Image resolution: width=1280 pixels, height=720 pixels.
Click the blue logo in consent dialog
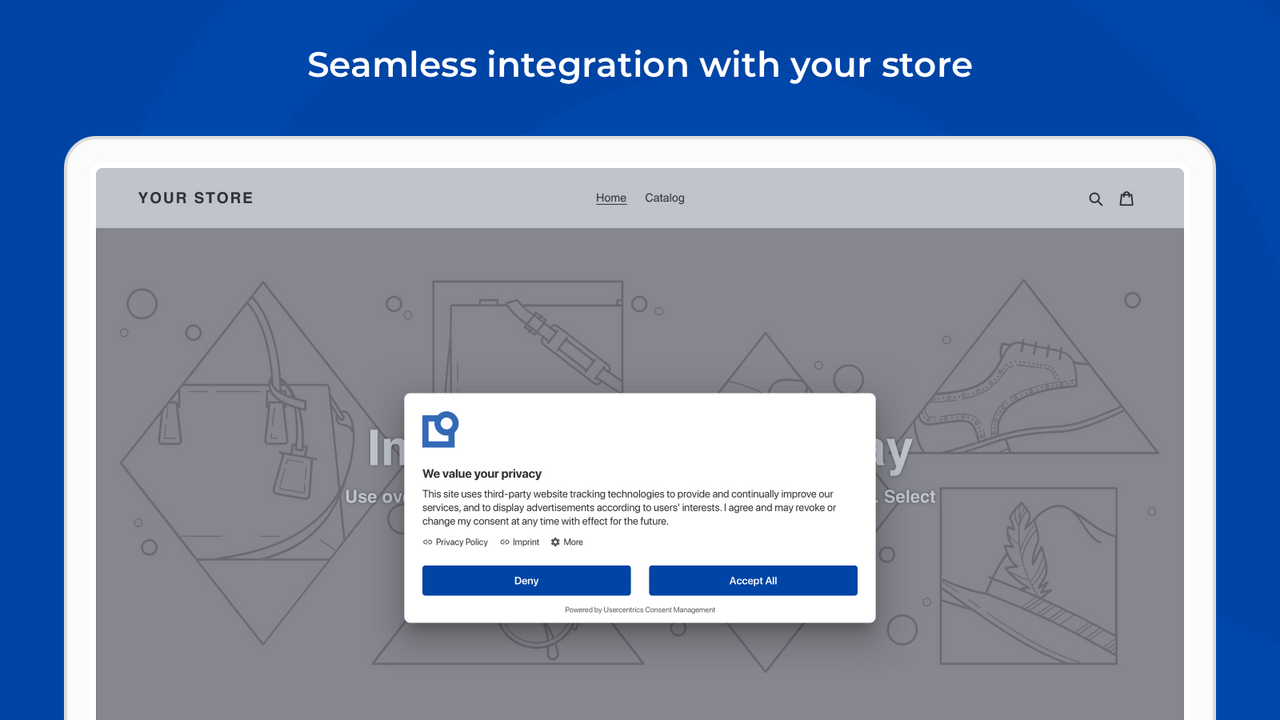coord(440,429)
